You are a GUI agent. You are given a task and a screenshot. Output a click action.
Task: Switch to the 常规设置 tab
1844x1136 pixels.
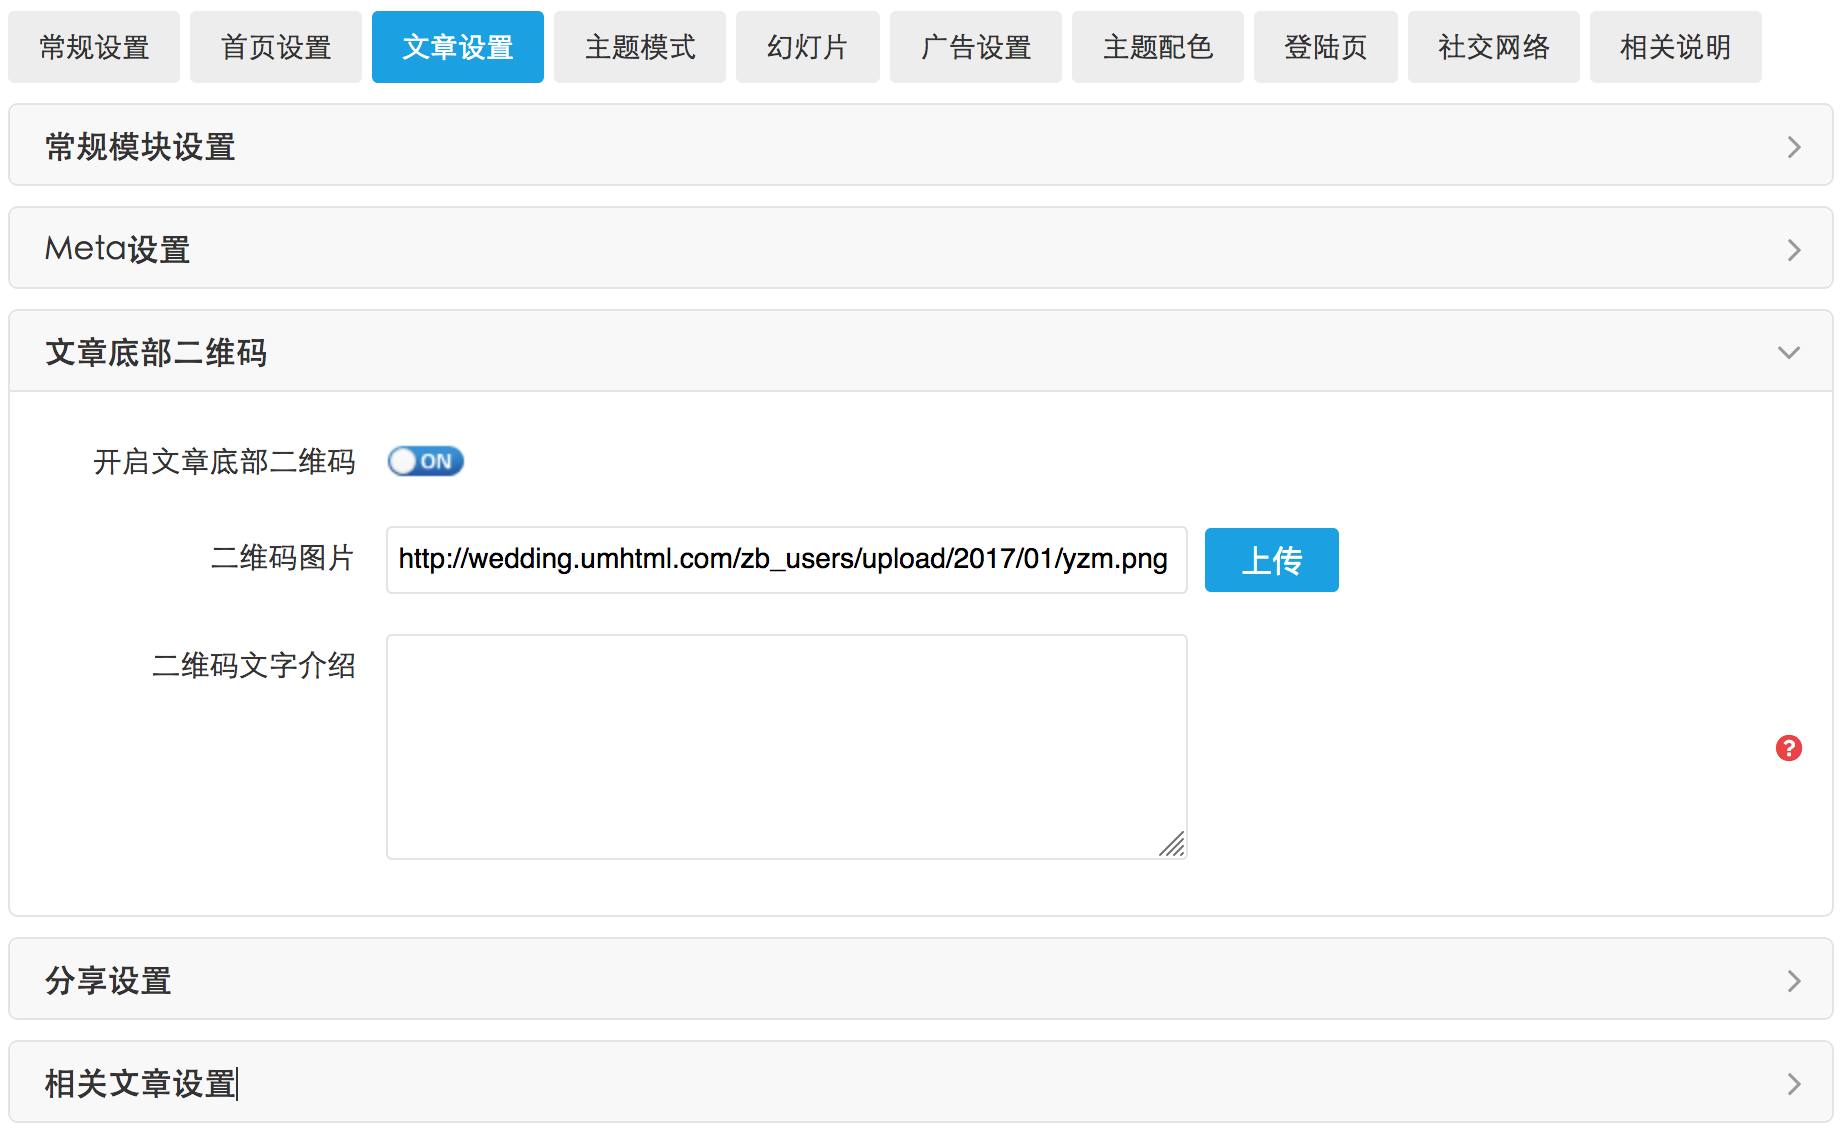tap(94, 47)
